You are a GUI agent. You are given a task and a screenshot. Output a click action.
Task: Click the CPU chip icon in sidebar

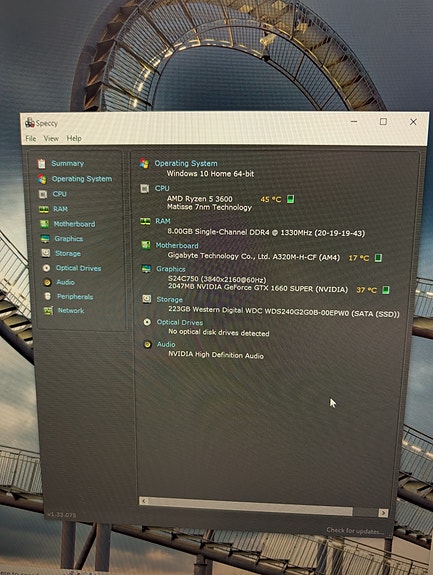(x=43, y=194)
